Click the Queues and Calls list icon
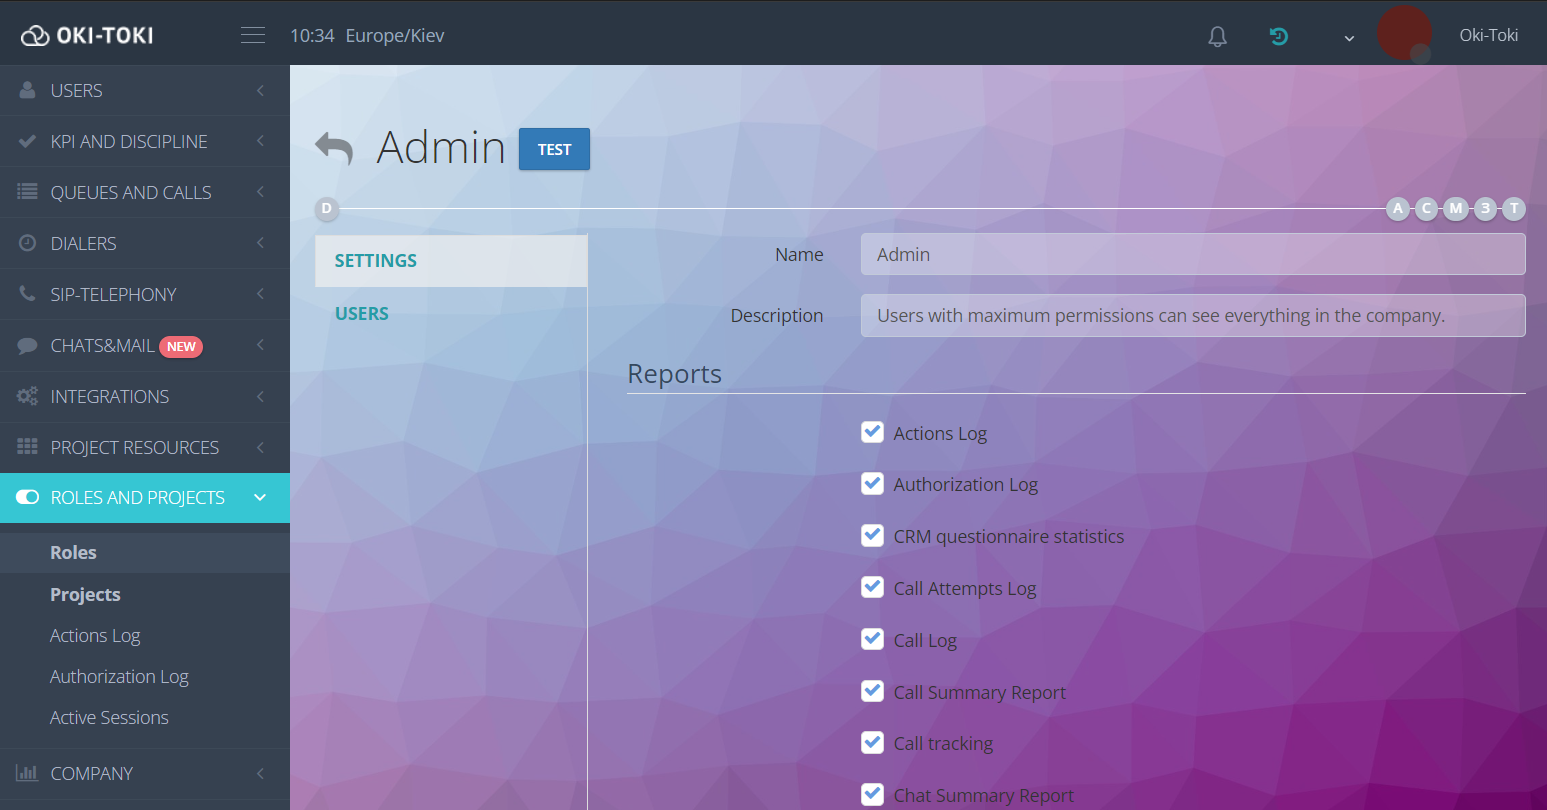Screen dimensions: 1547x810 (x=28, y=192)
